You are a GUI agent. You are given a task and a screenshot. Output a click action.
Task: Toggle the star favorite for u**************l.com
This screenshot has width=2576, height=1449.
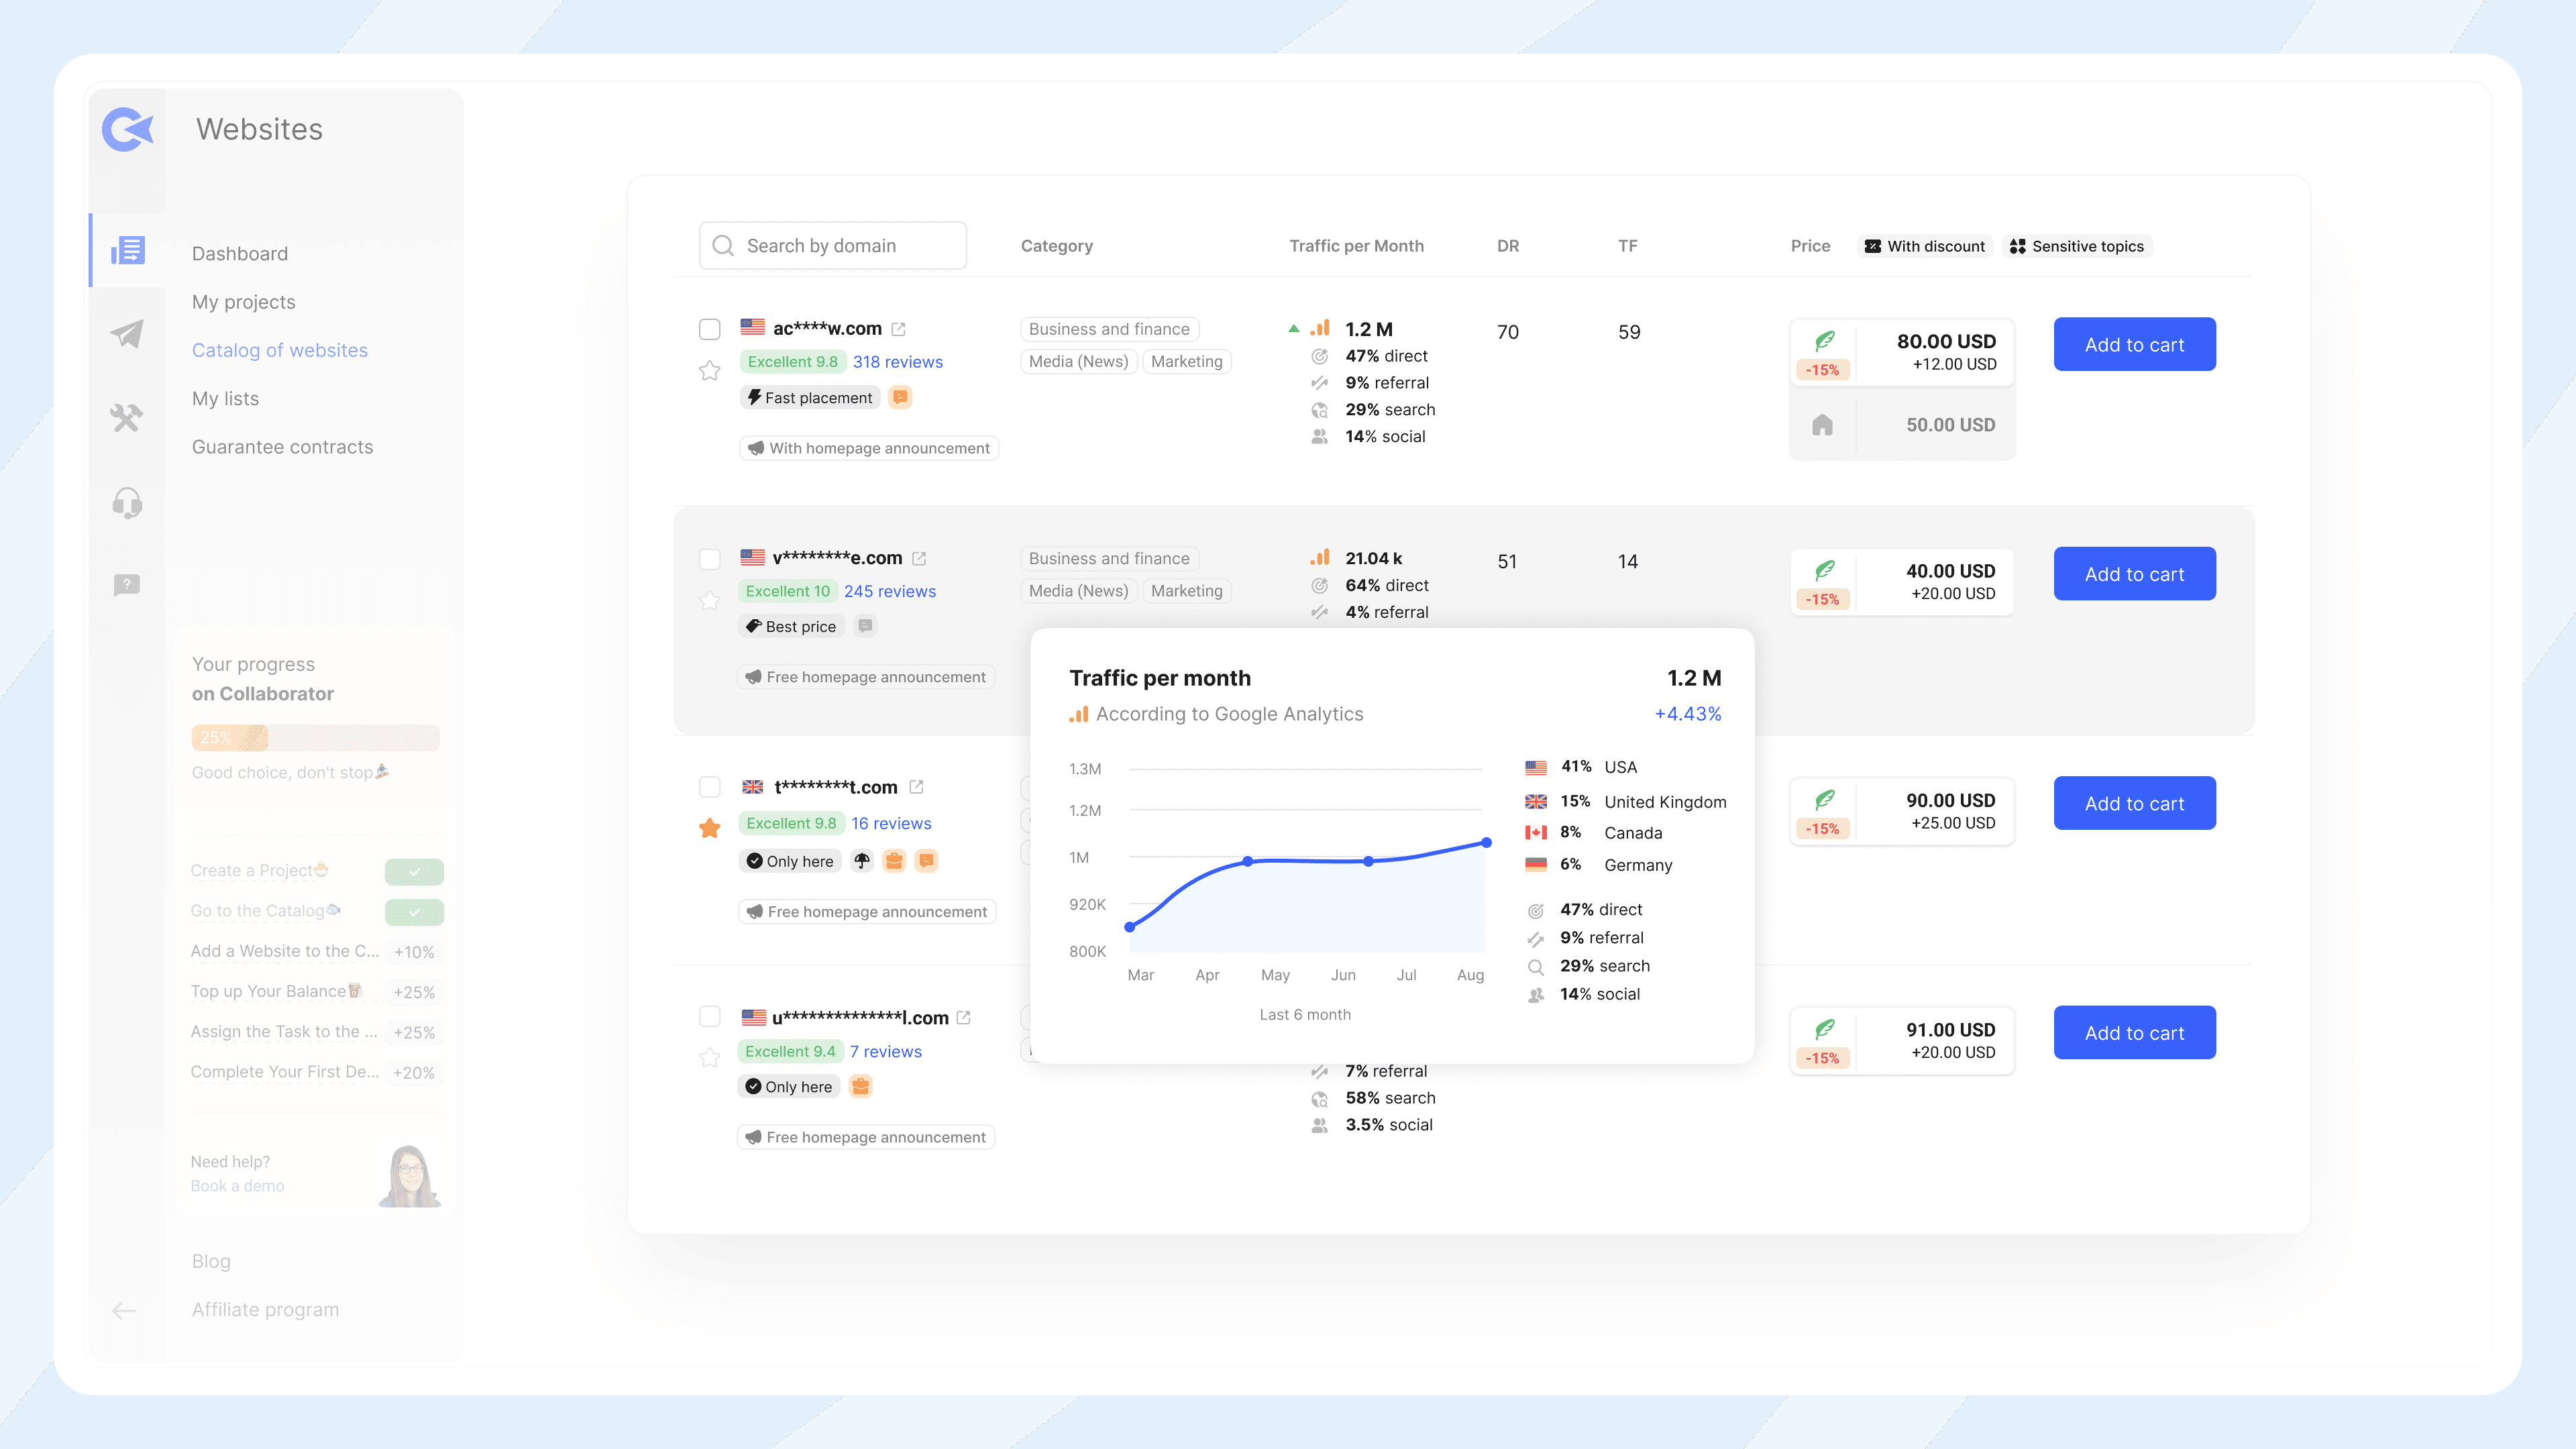710,1058
